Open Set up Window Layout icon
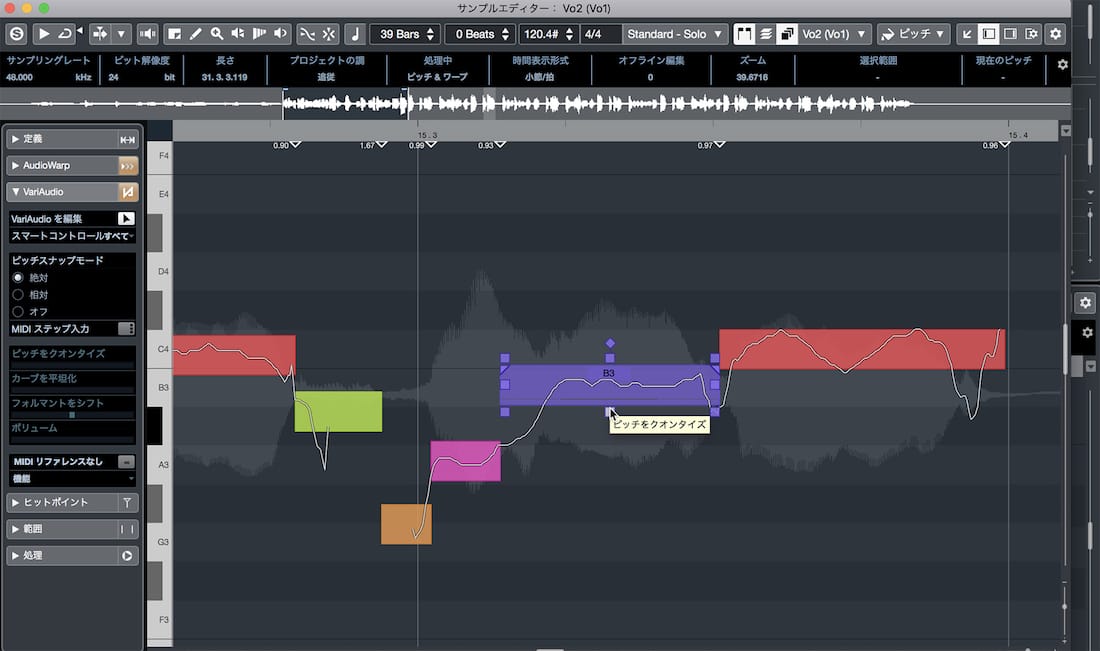 (1031, 34)
